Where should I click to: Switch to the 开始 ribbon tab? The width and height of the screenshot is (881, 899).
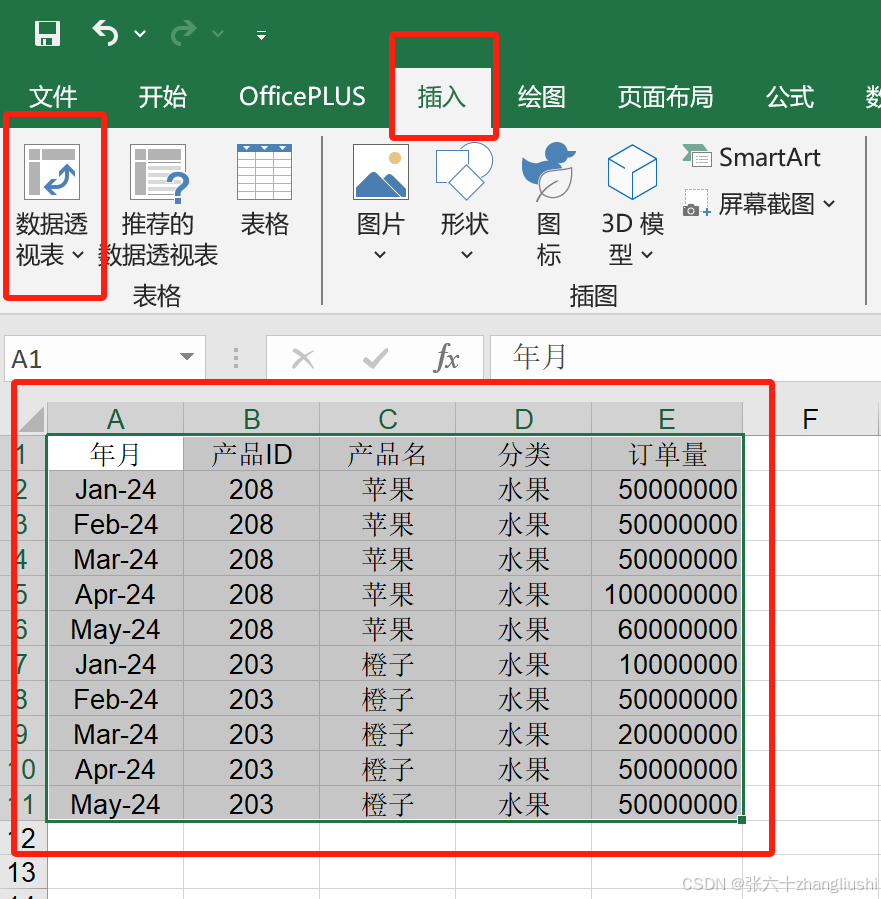[x=162, y=96]
